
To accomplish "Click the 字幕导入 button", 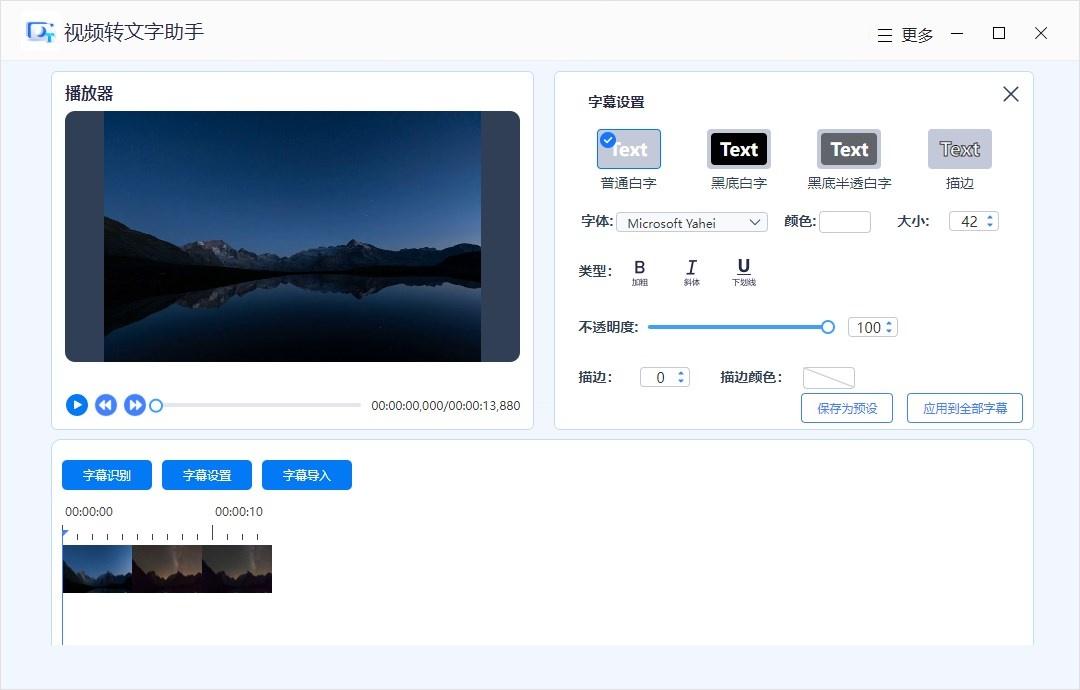I will 307,475.
